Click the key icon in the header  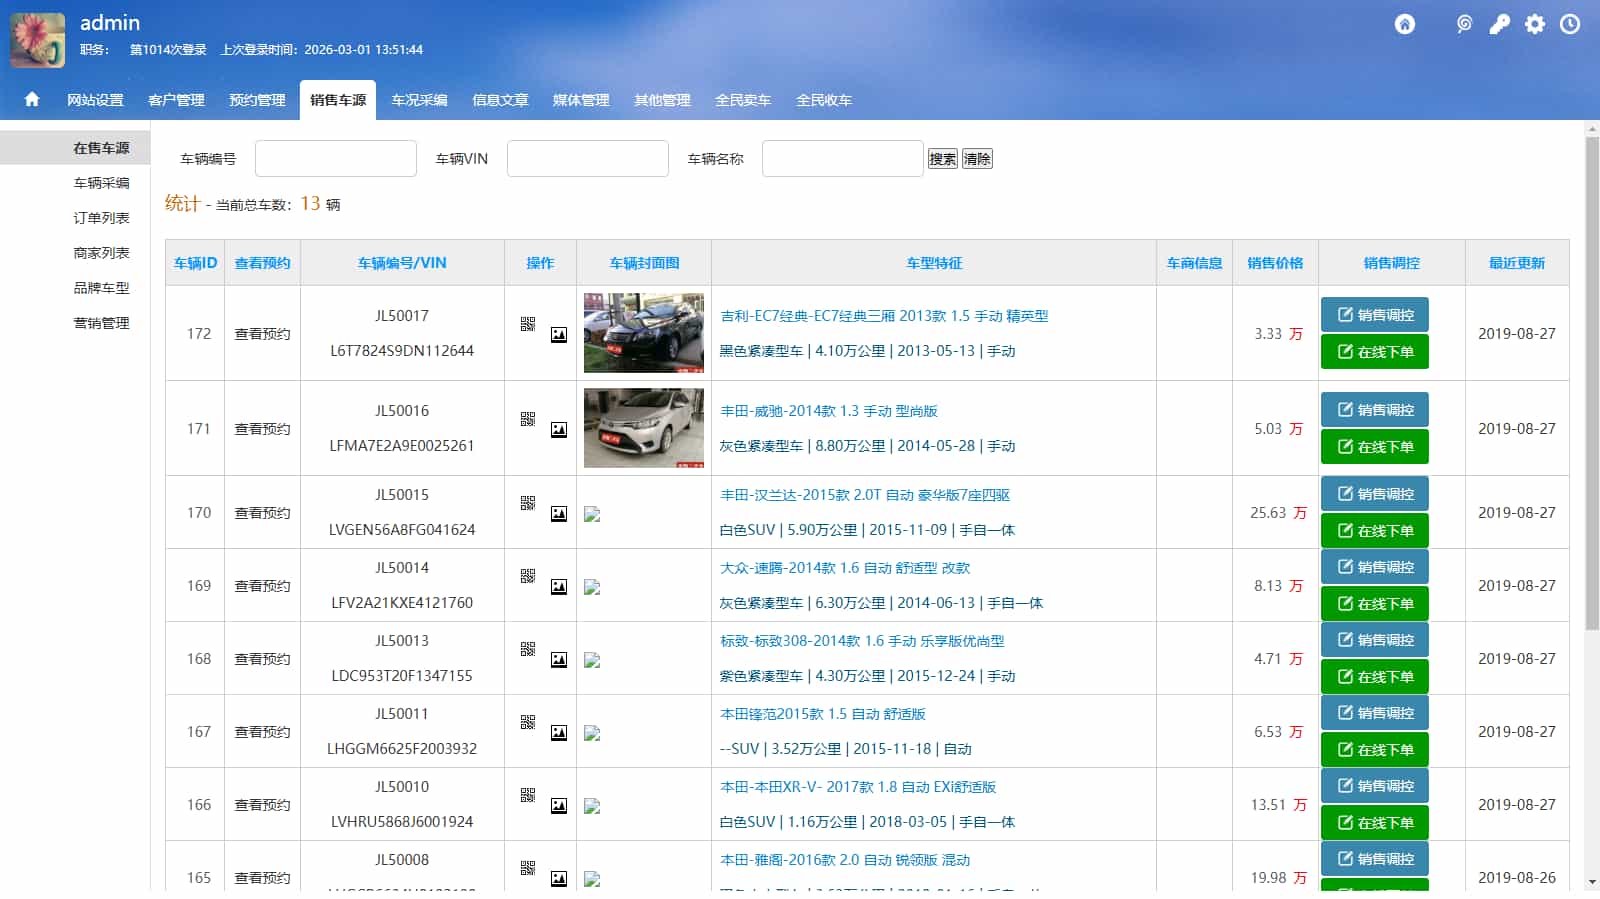[x=1499, y=24]
